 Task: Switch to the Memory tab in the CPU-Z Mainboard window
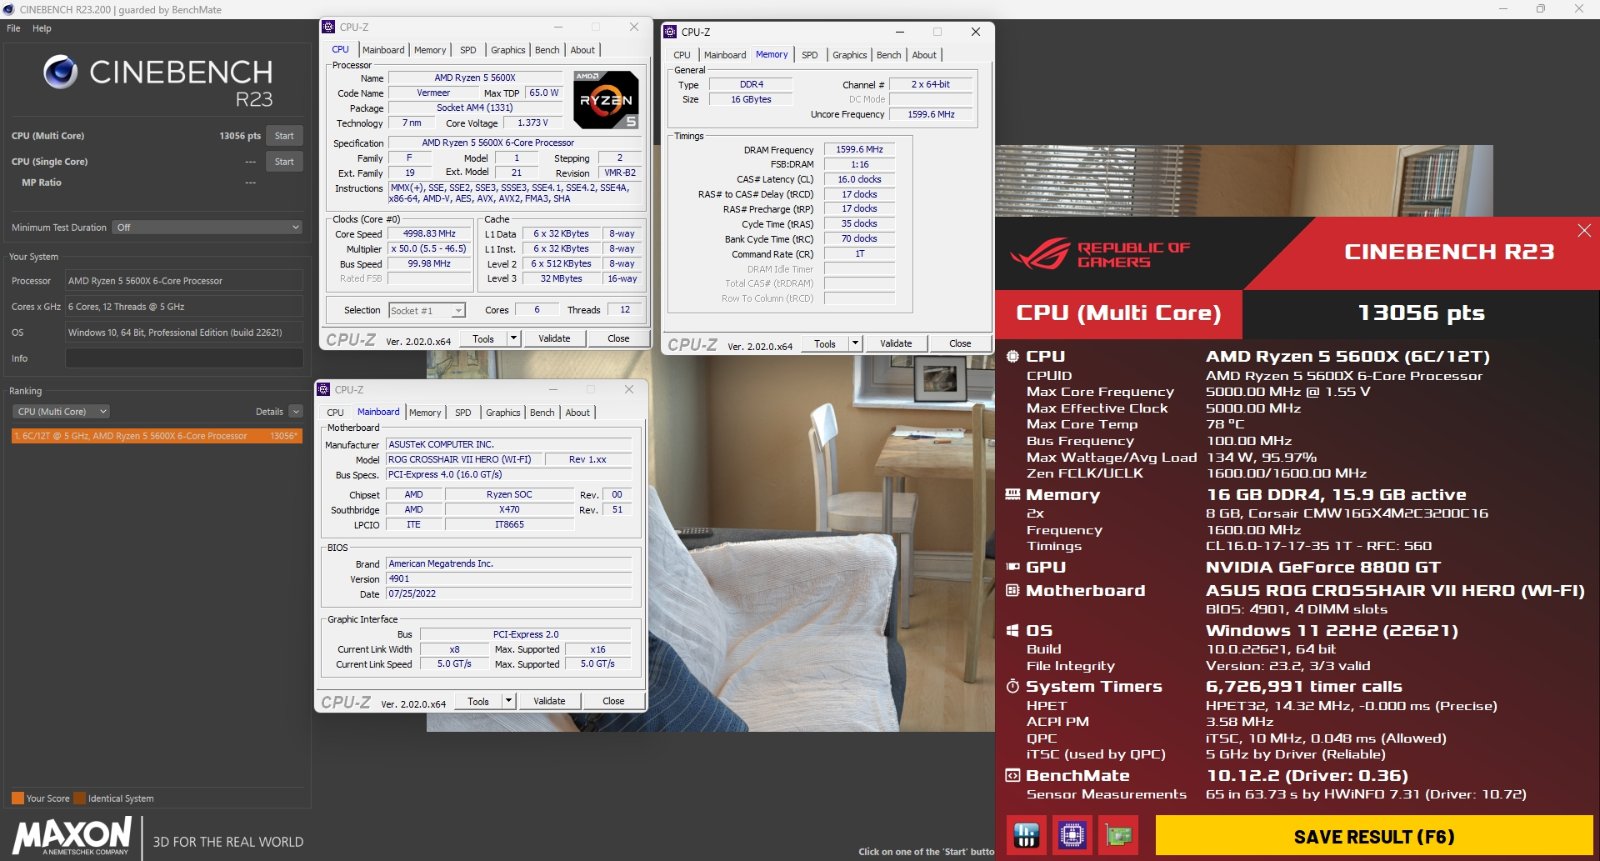tap(425, 413)
